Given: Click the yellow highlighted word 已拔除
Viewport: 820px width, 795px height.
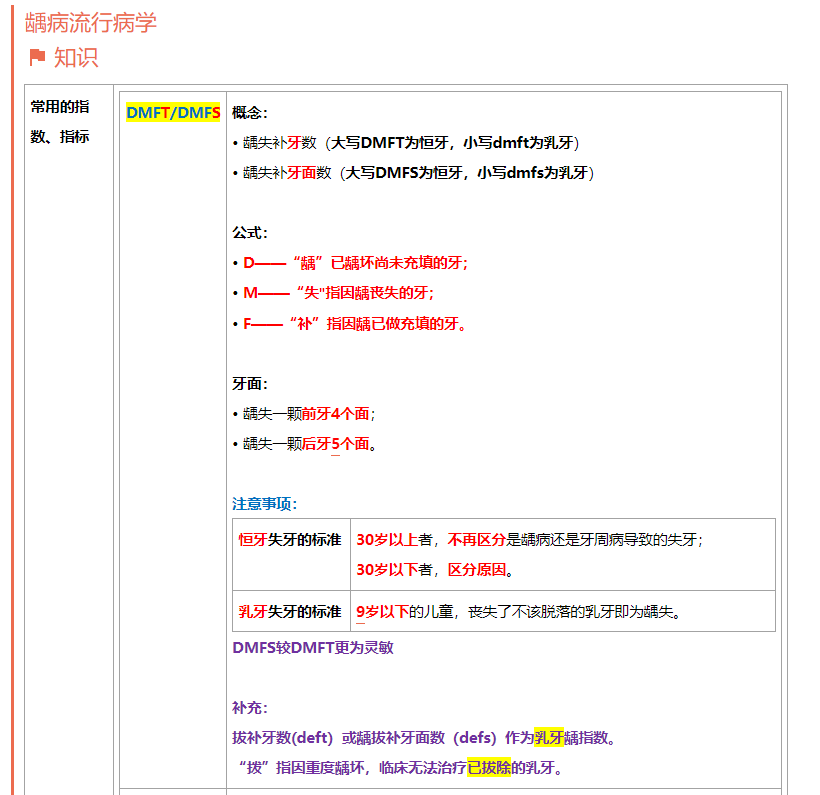Looking at the screenshot, I should pyautogui.click(x=488, y=768).
